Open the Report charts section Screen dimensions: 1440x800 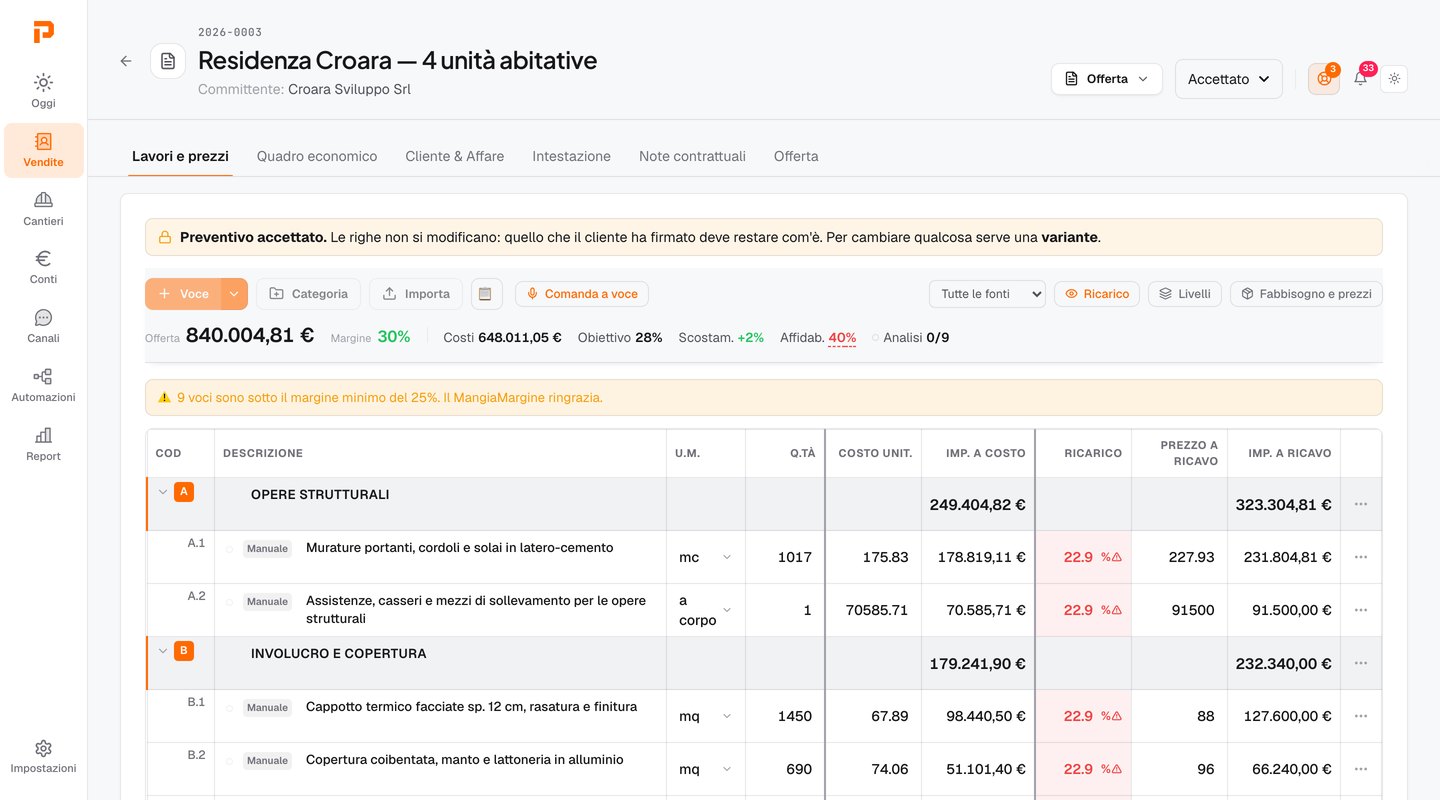pos(43,444)
